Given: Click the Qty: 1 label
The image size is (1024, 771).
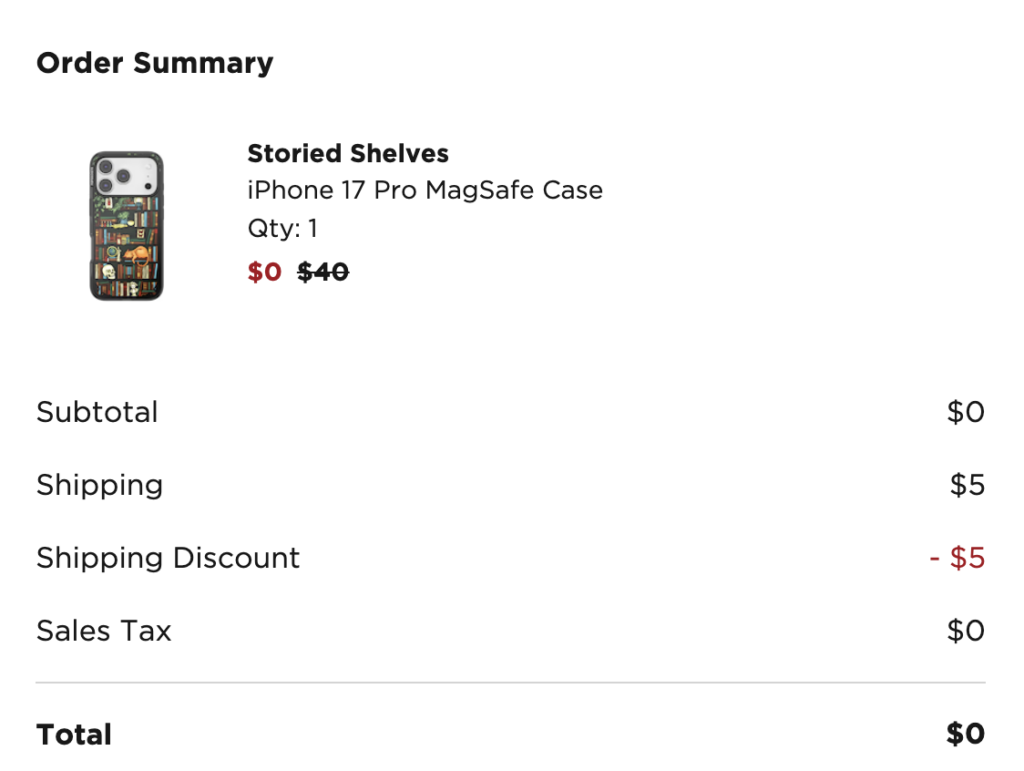Looking at the screenshot, I should coord(282,229).
